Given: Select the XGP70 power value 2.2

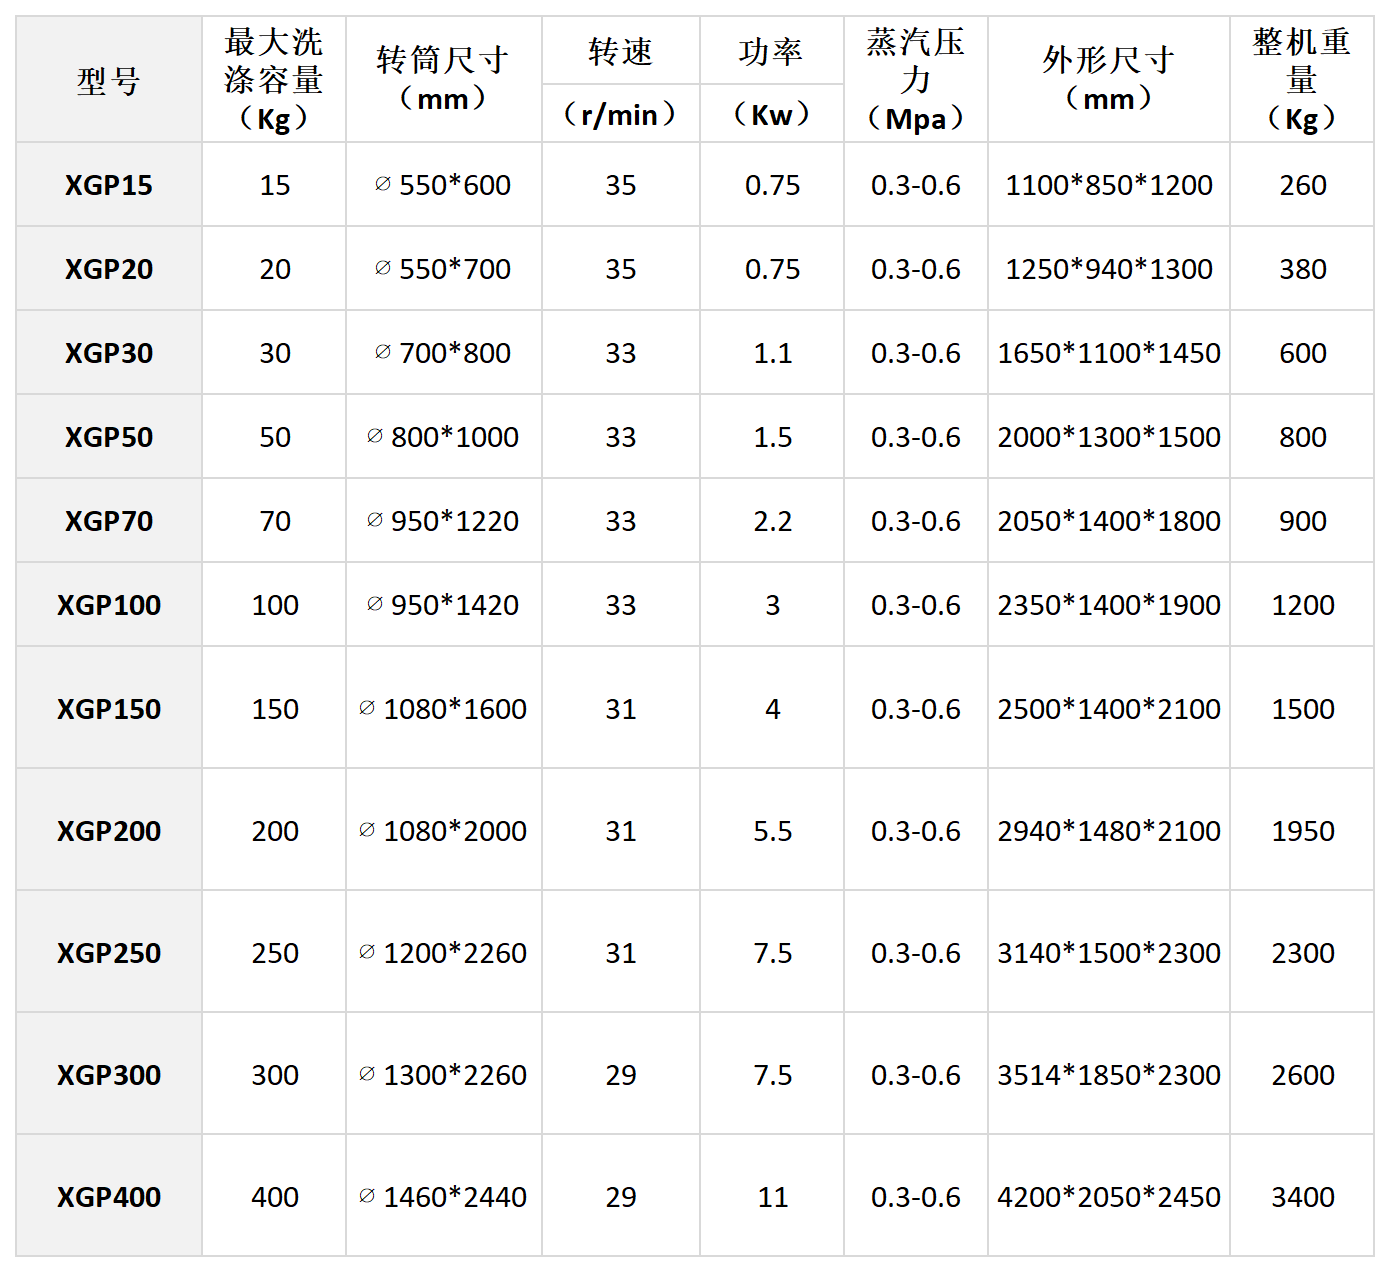Looking at the screenshot, I should click(x=772, y=521).
